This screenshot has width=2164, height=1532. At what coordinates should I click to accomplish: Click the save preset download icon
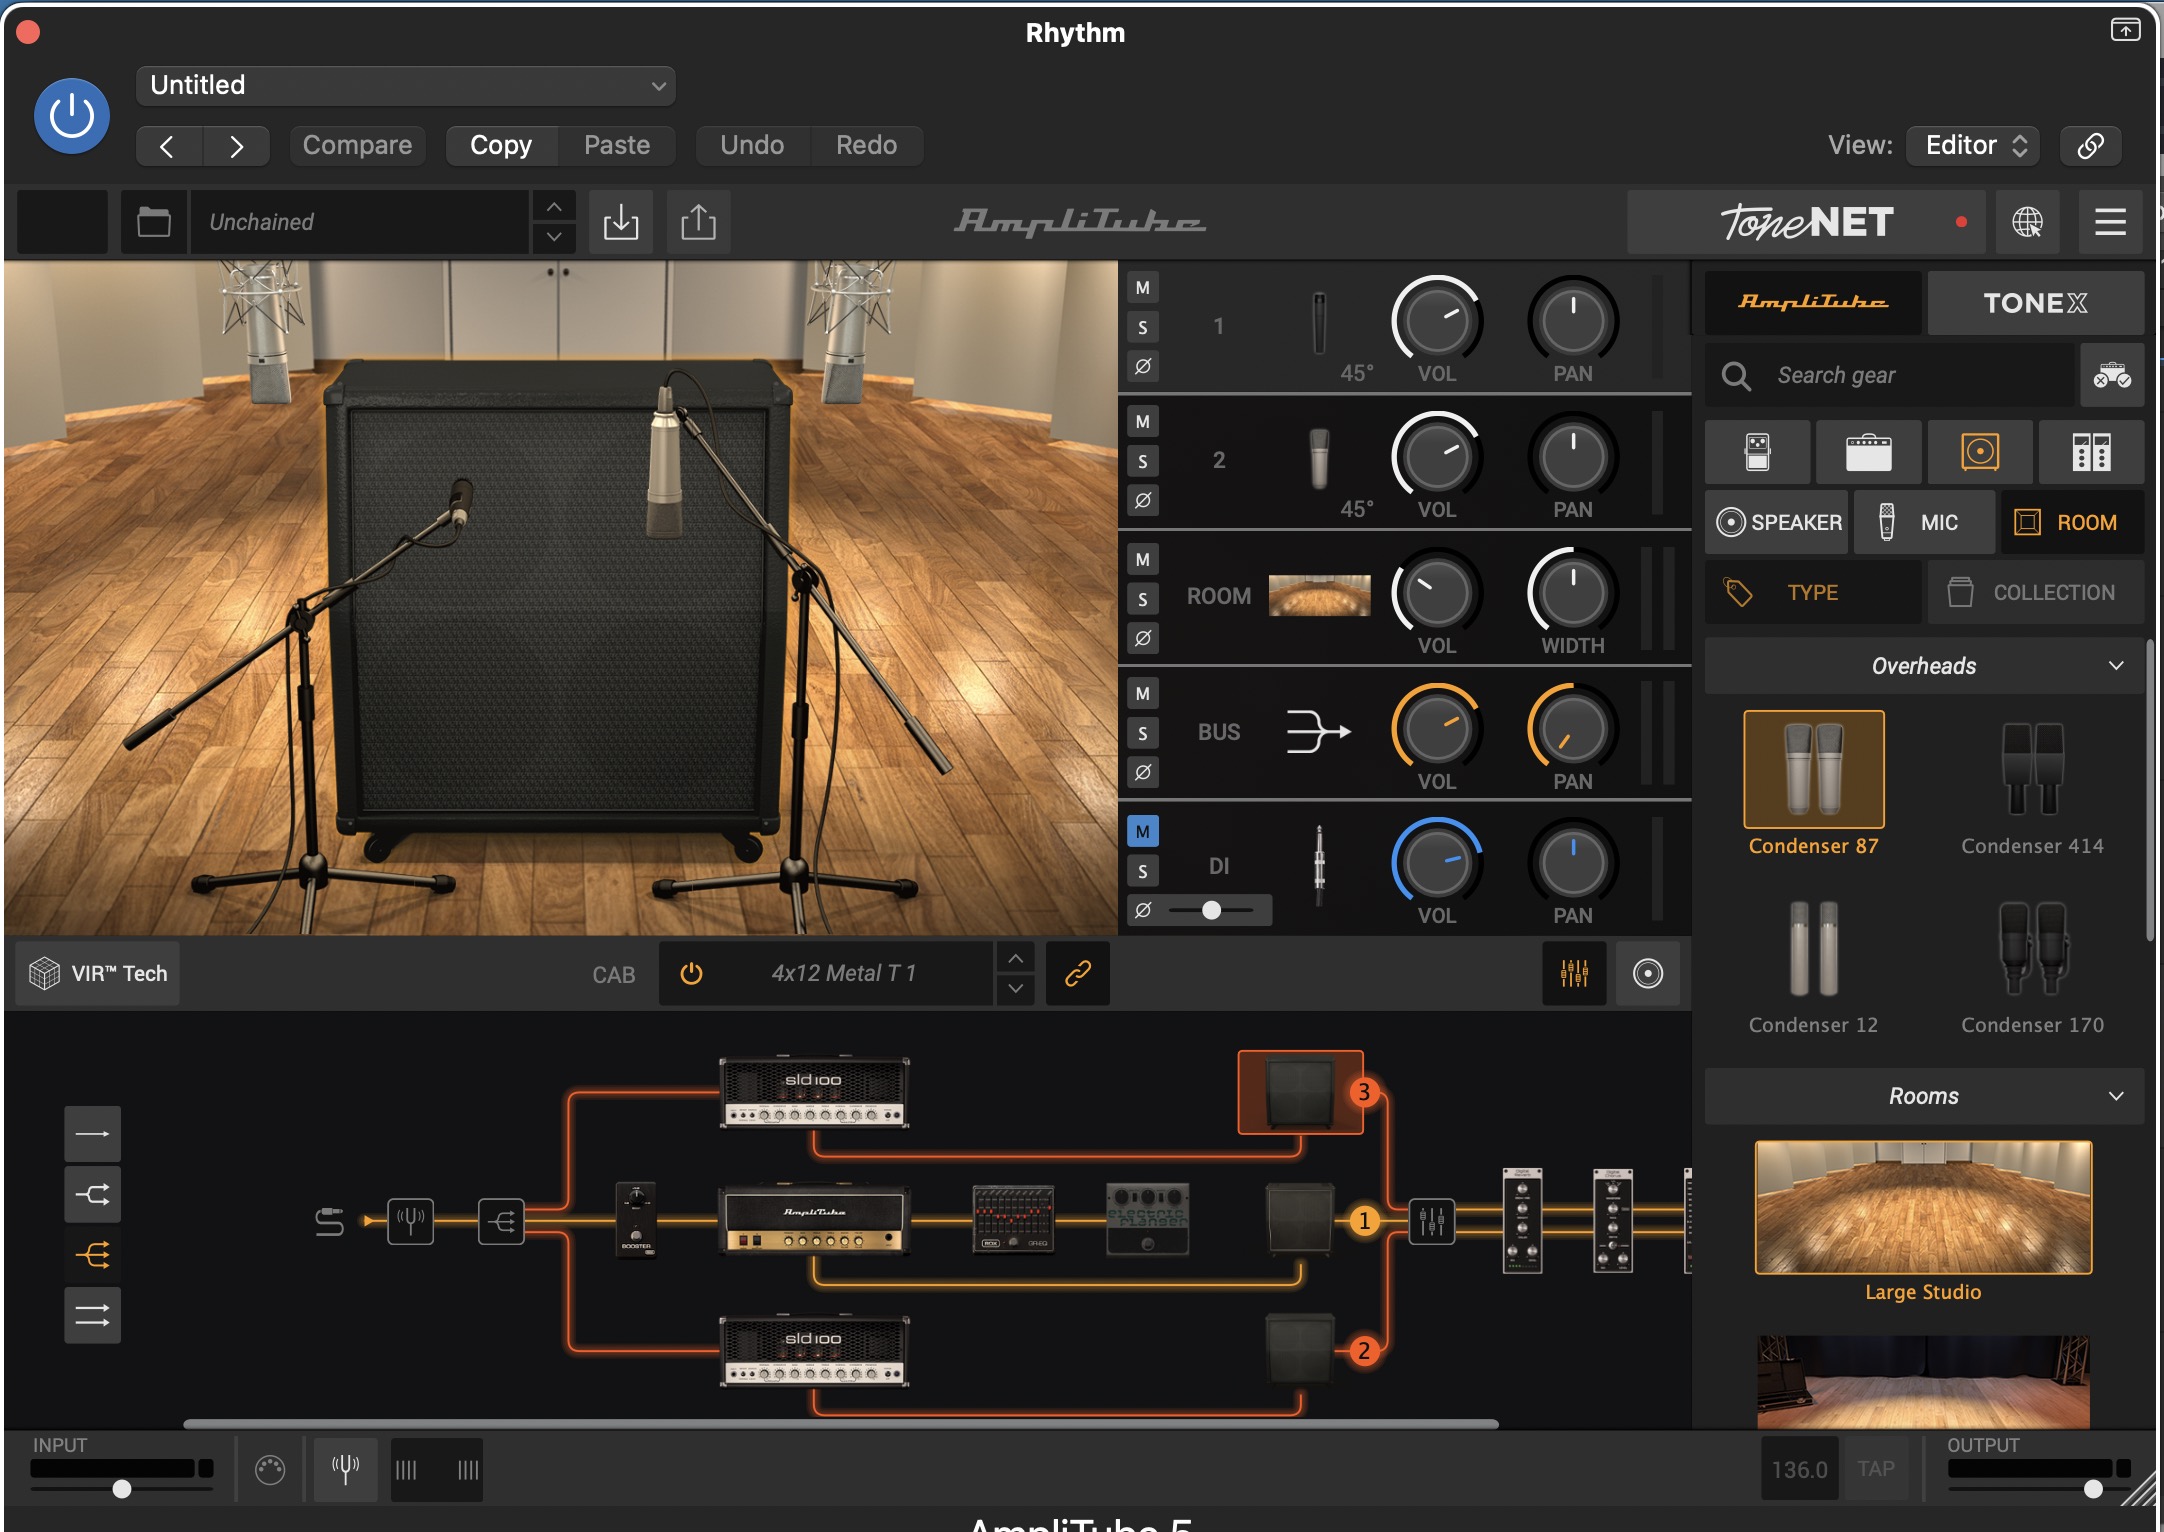point(620,222)
